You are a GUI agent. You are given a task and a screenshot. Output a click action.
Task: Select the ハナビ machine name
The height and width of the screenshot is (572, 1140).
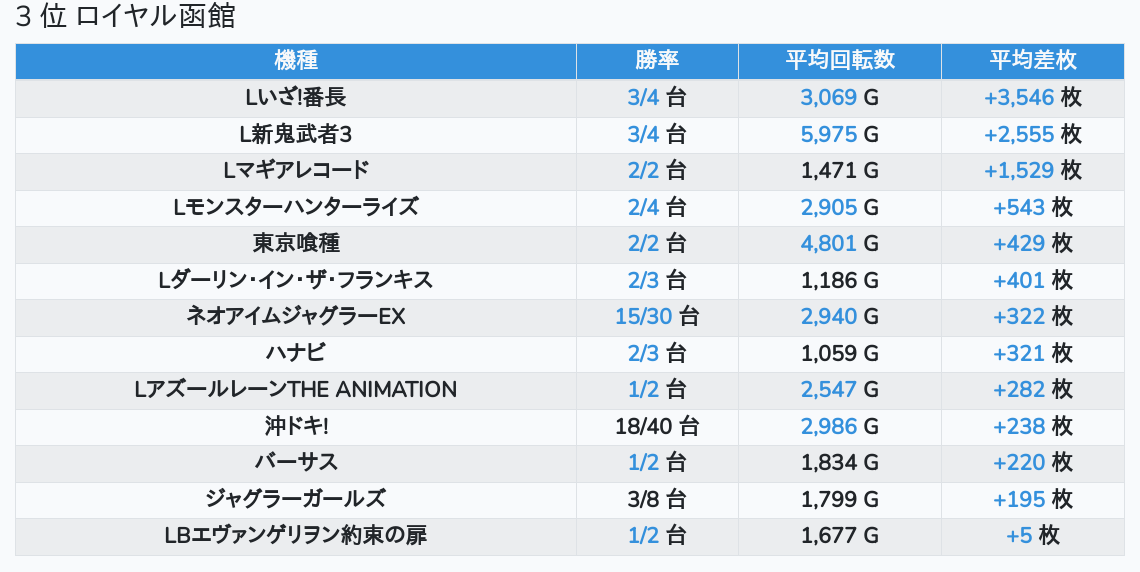pos(295,353)
